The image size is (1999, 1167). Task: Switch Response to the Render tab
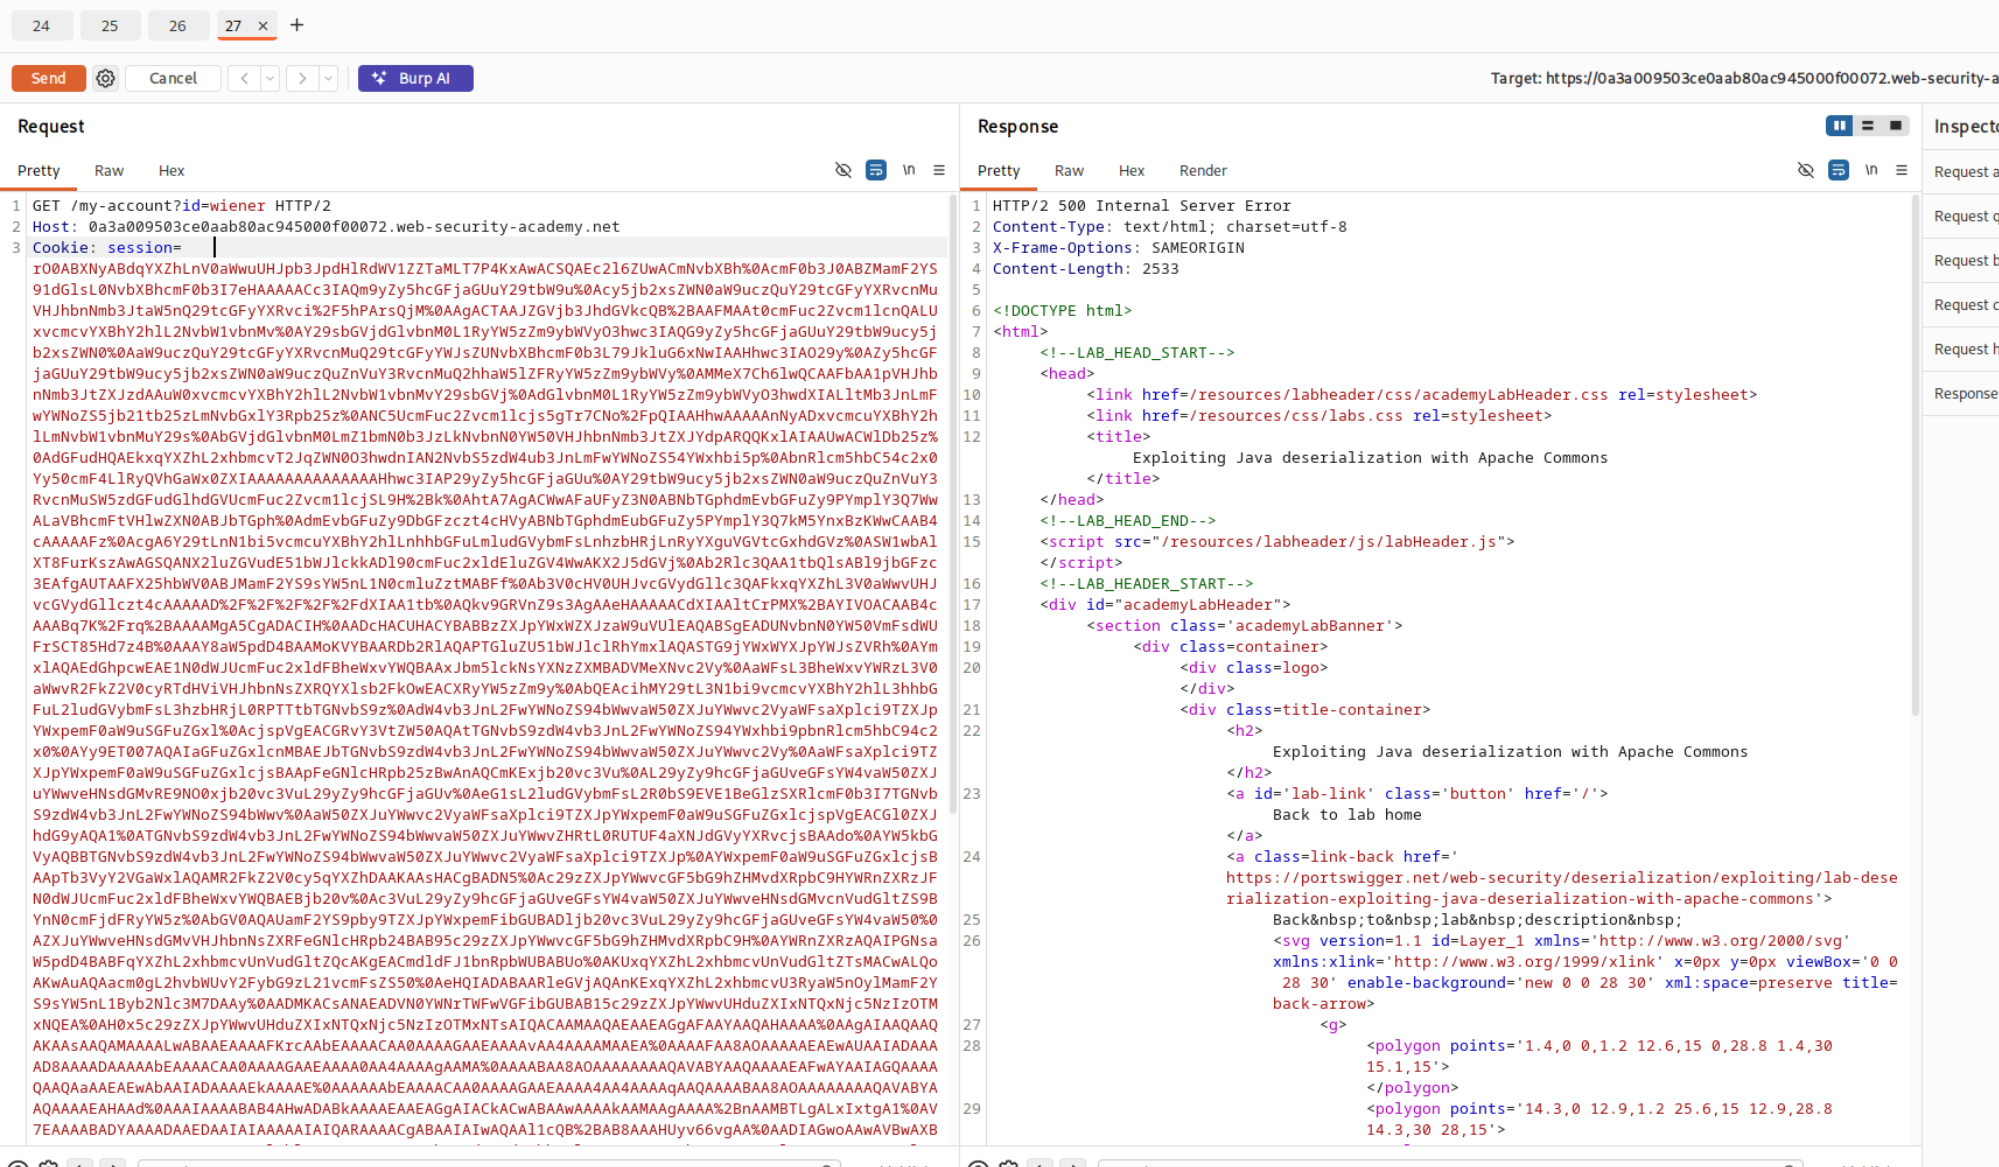coord(1203,171)
